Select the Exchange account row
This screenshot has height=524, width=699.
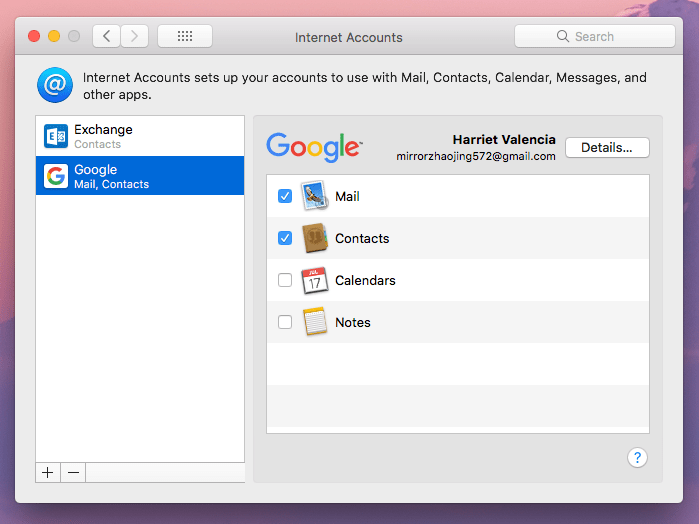point(140,136)
